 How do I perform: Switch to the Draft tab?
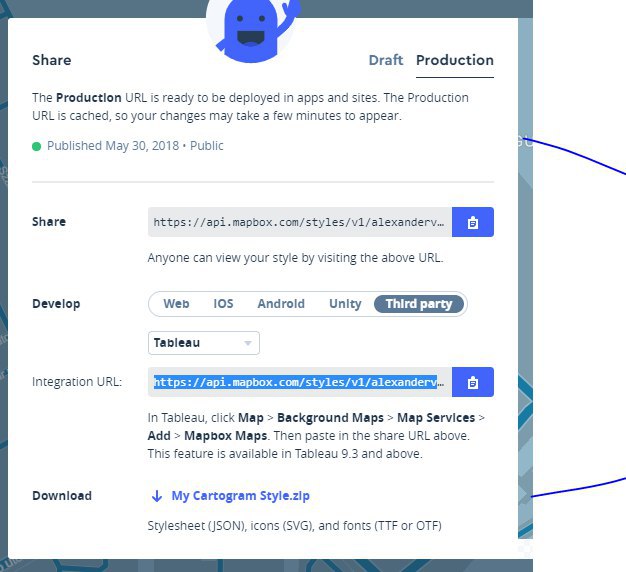[386, 60]
